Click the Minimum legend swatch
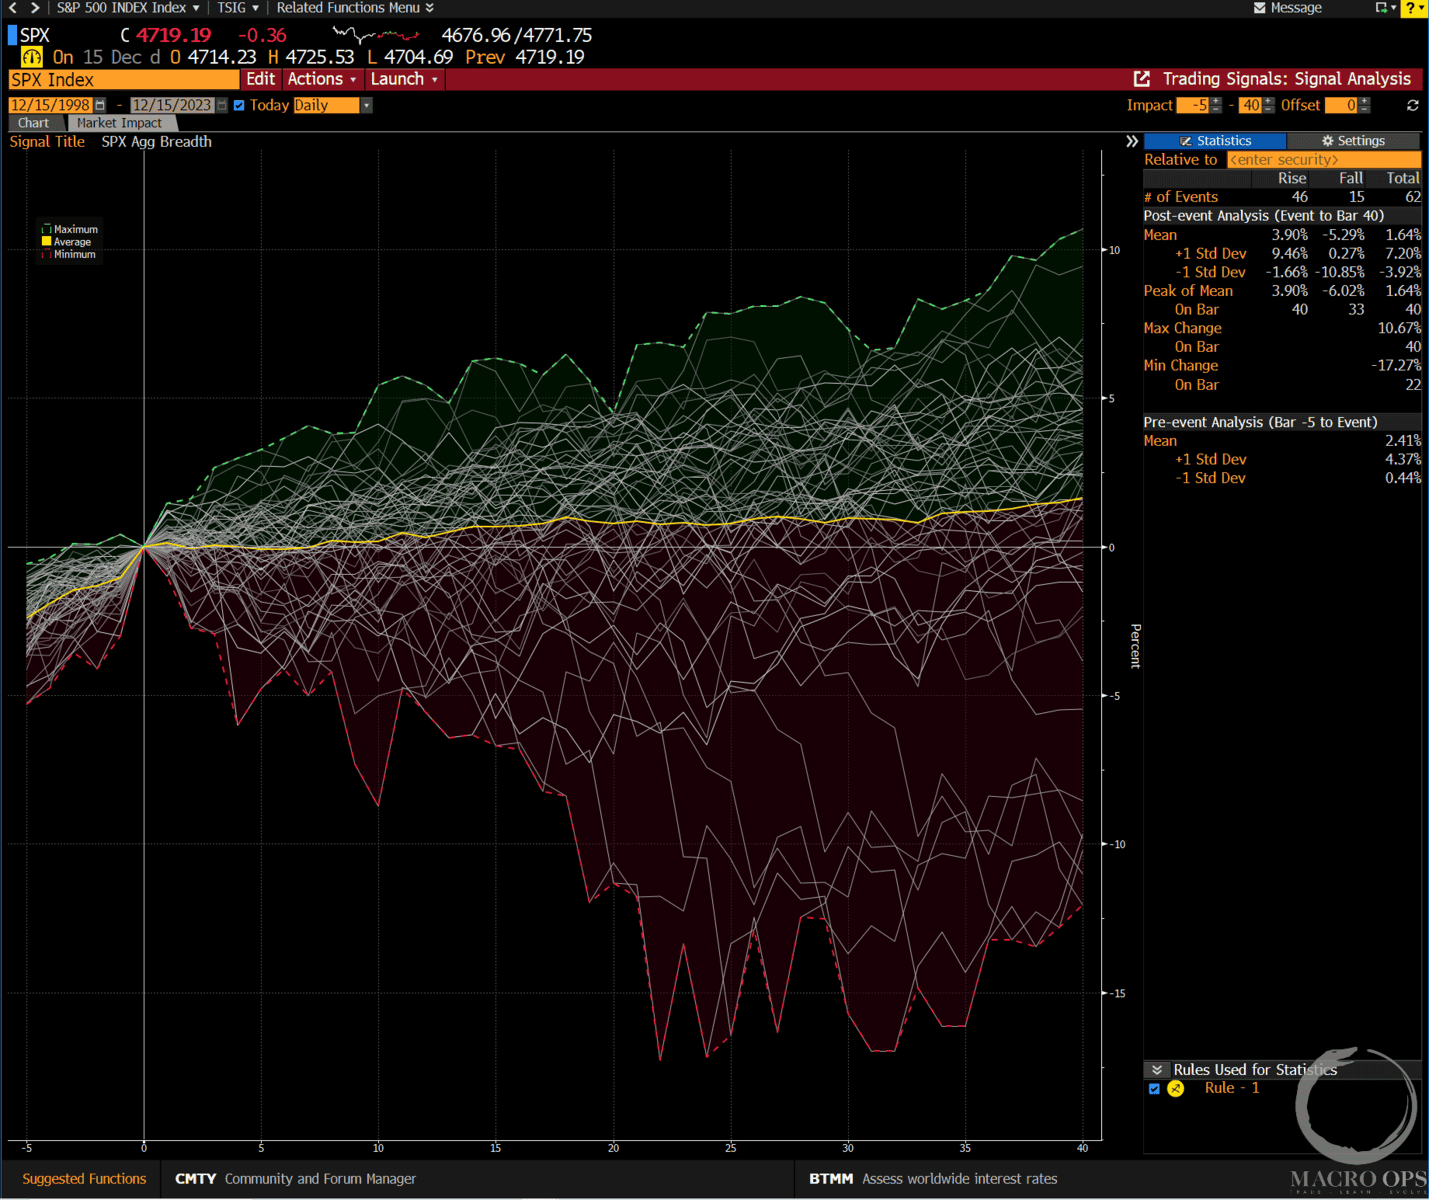The height and width of the screenshot is (1200, 1429). tap(46, 254)
